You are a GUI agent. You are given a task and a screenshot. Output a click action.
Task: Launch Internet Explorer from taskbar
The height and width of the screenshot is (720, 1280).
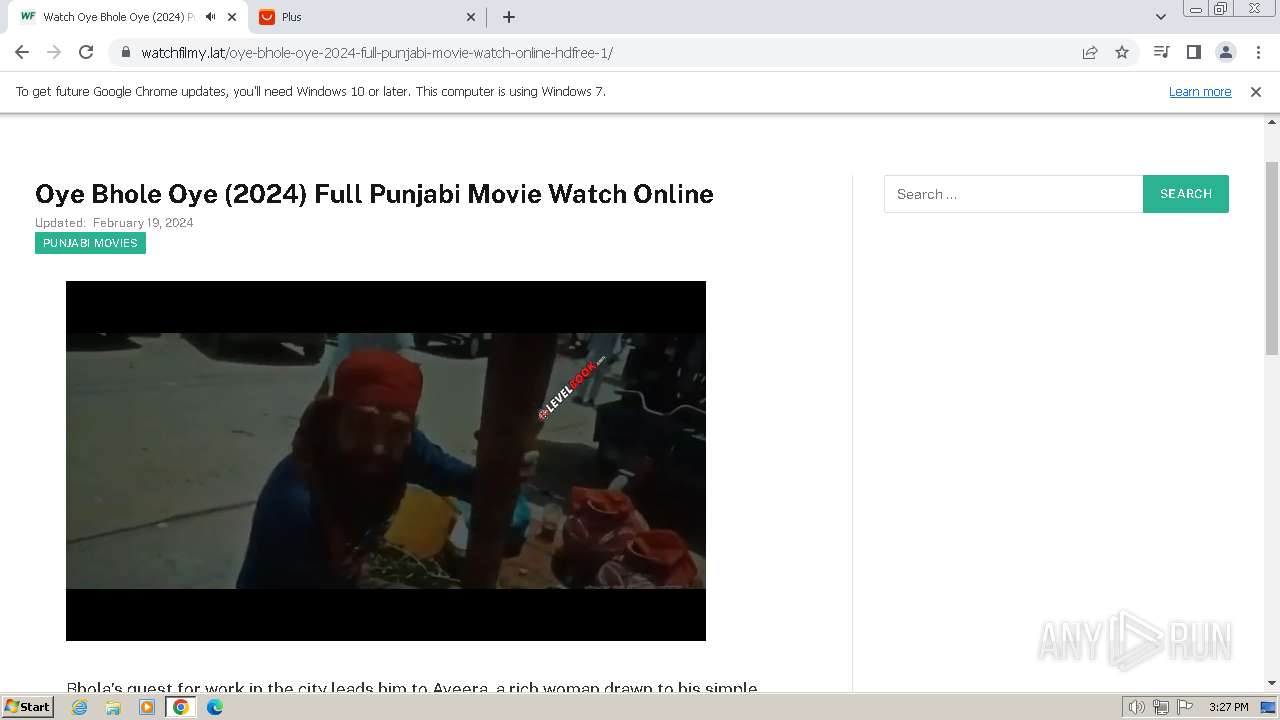pyautogui.click(x=79, y=707)
